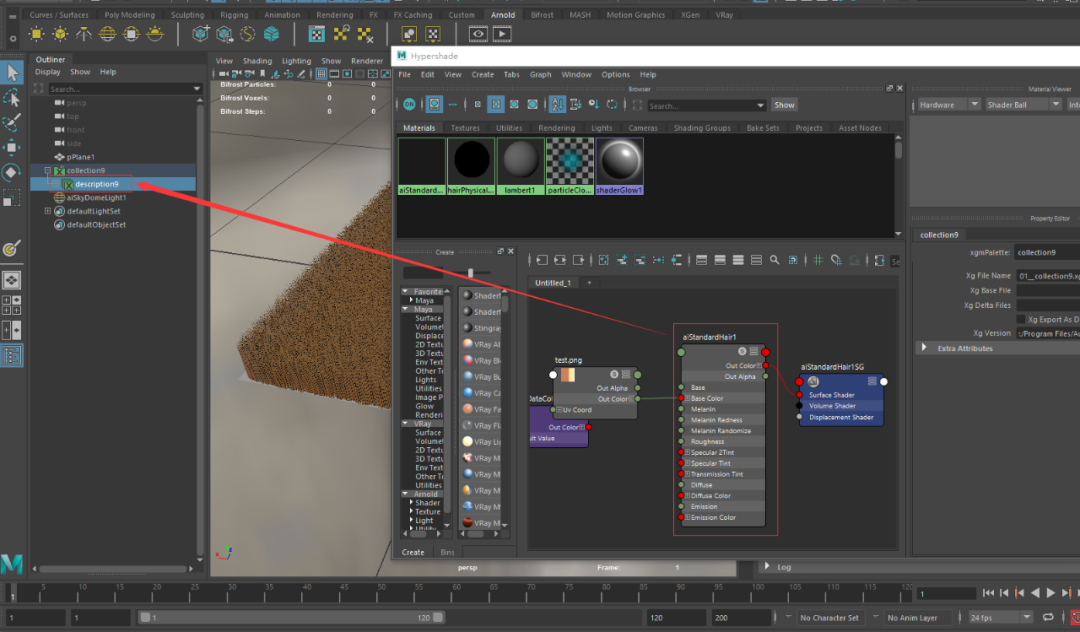This screenshot has width=1080, height=632.
Task: Switch to the Shading Groups tab
Action: tap(702, 128)
